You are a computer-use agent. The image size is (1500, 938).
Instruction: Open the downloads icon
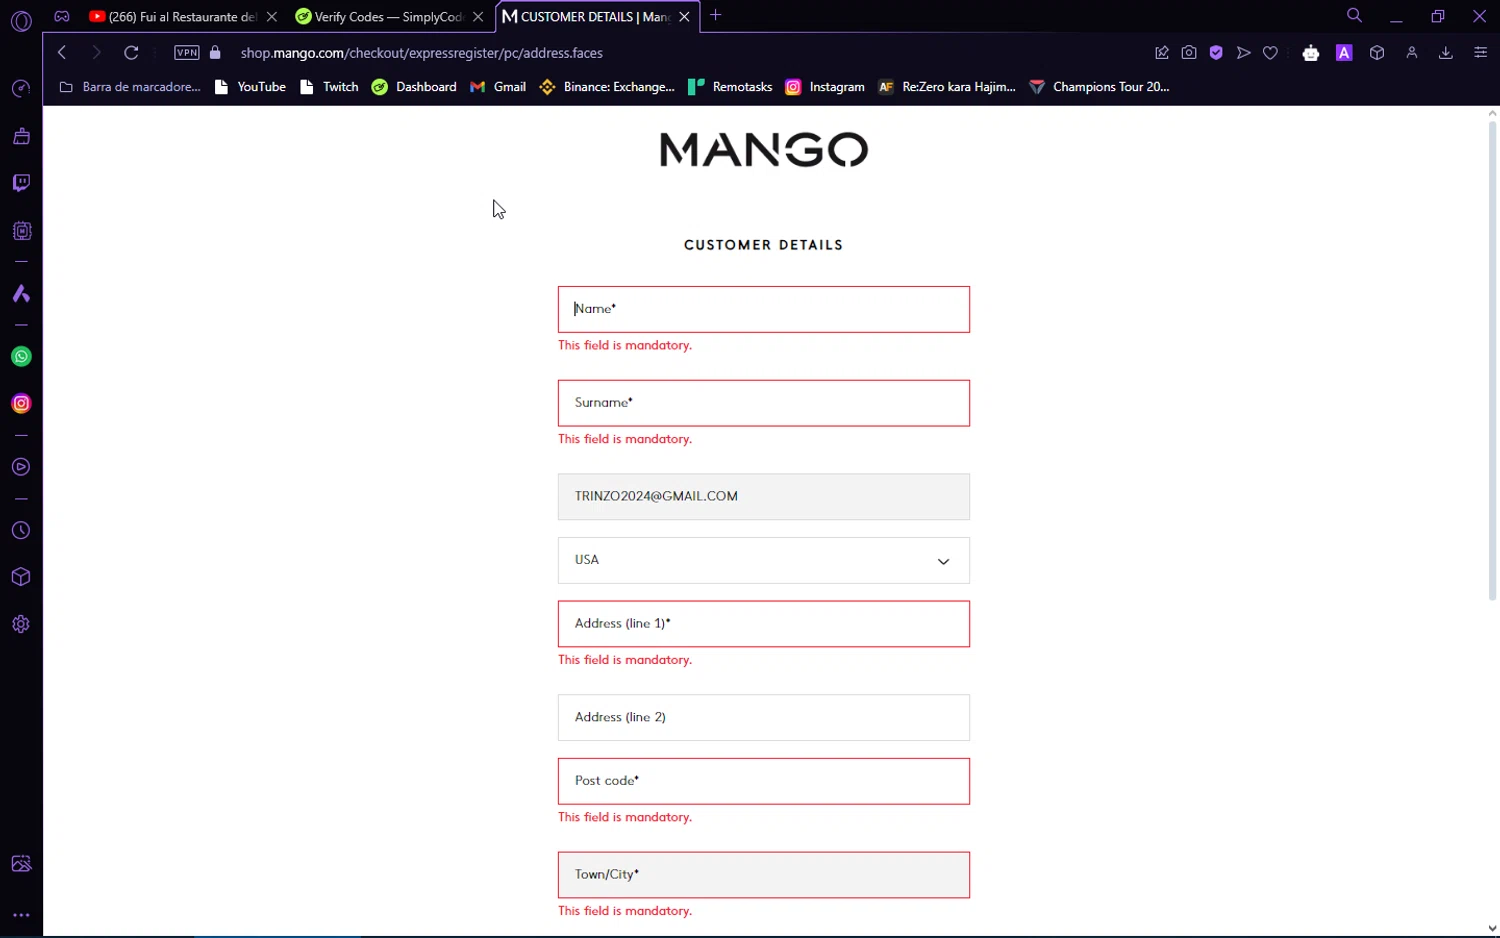click(x=1446, y=53)
